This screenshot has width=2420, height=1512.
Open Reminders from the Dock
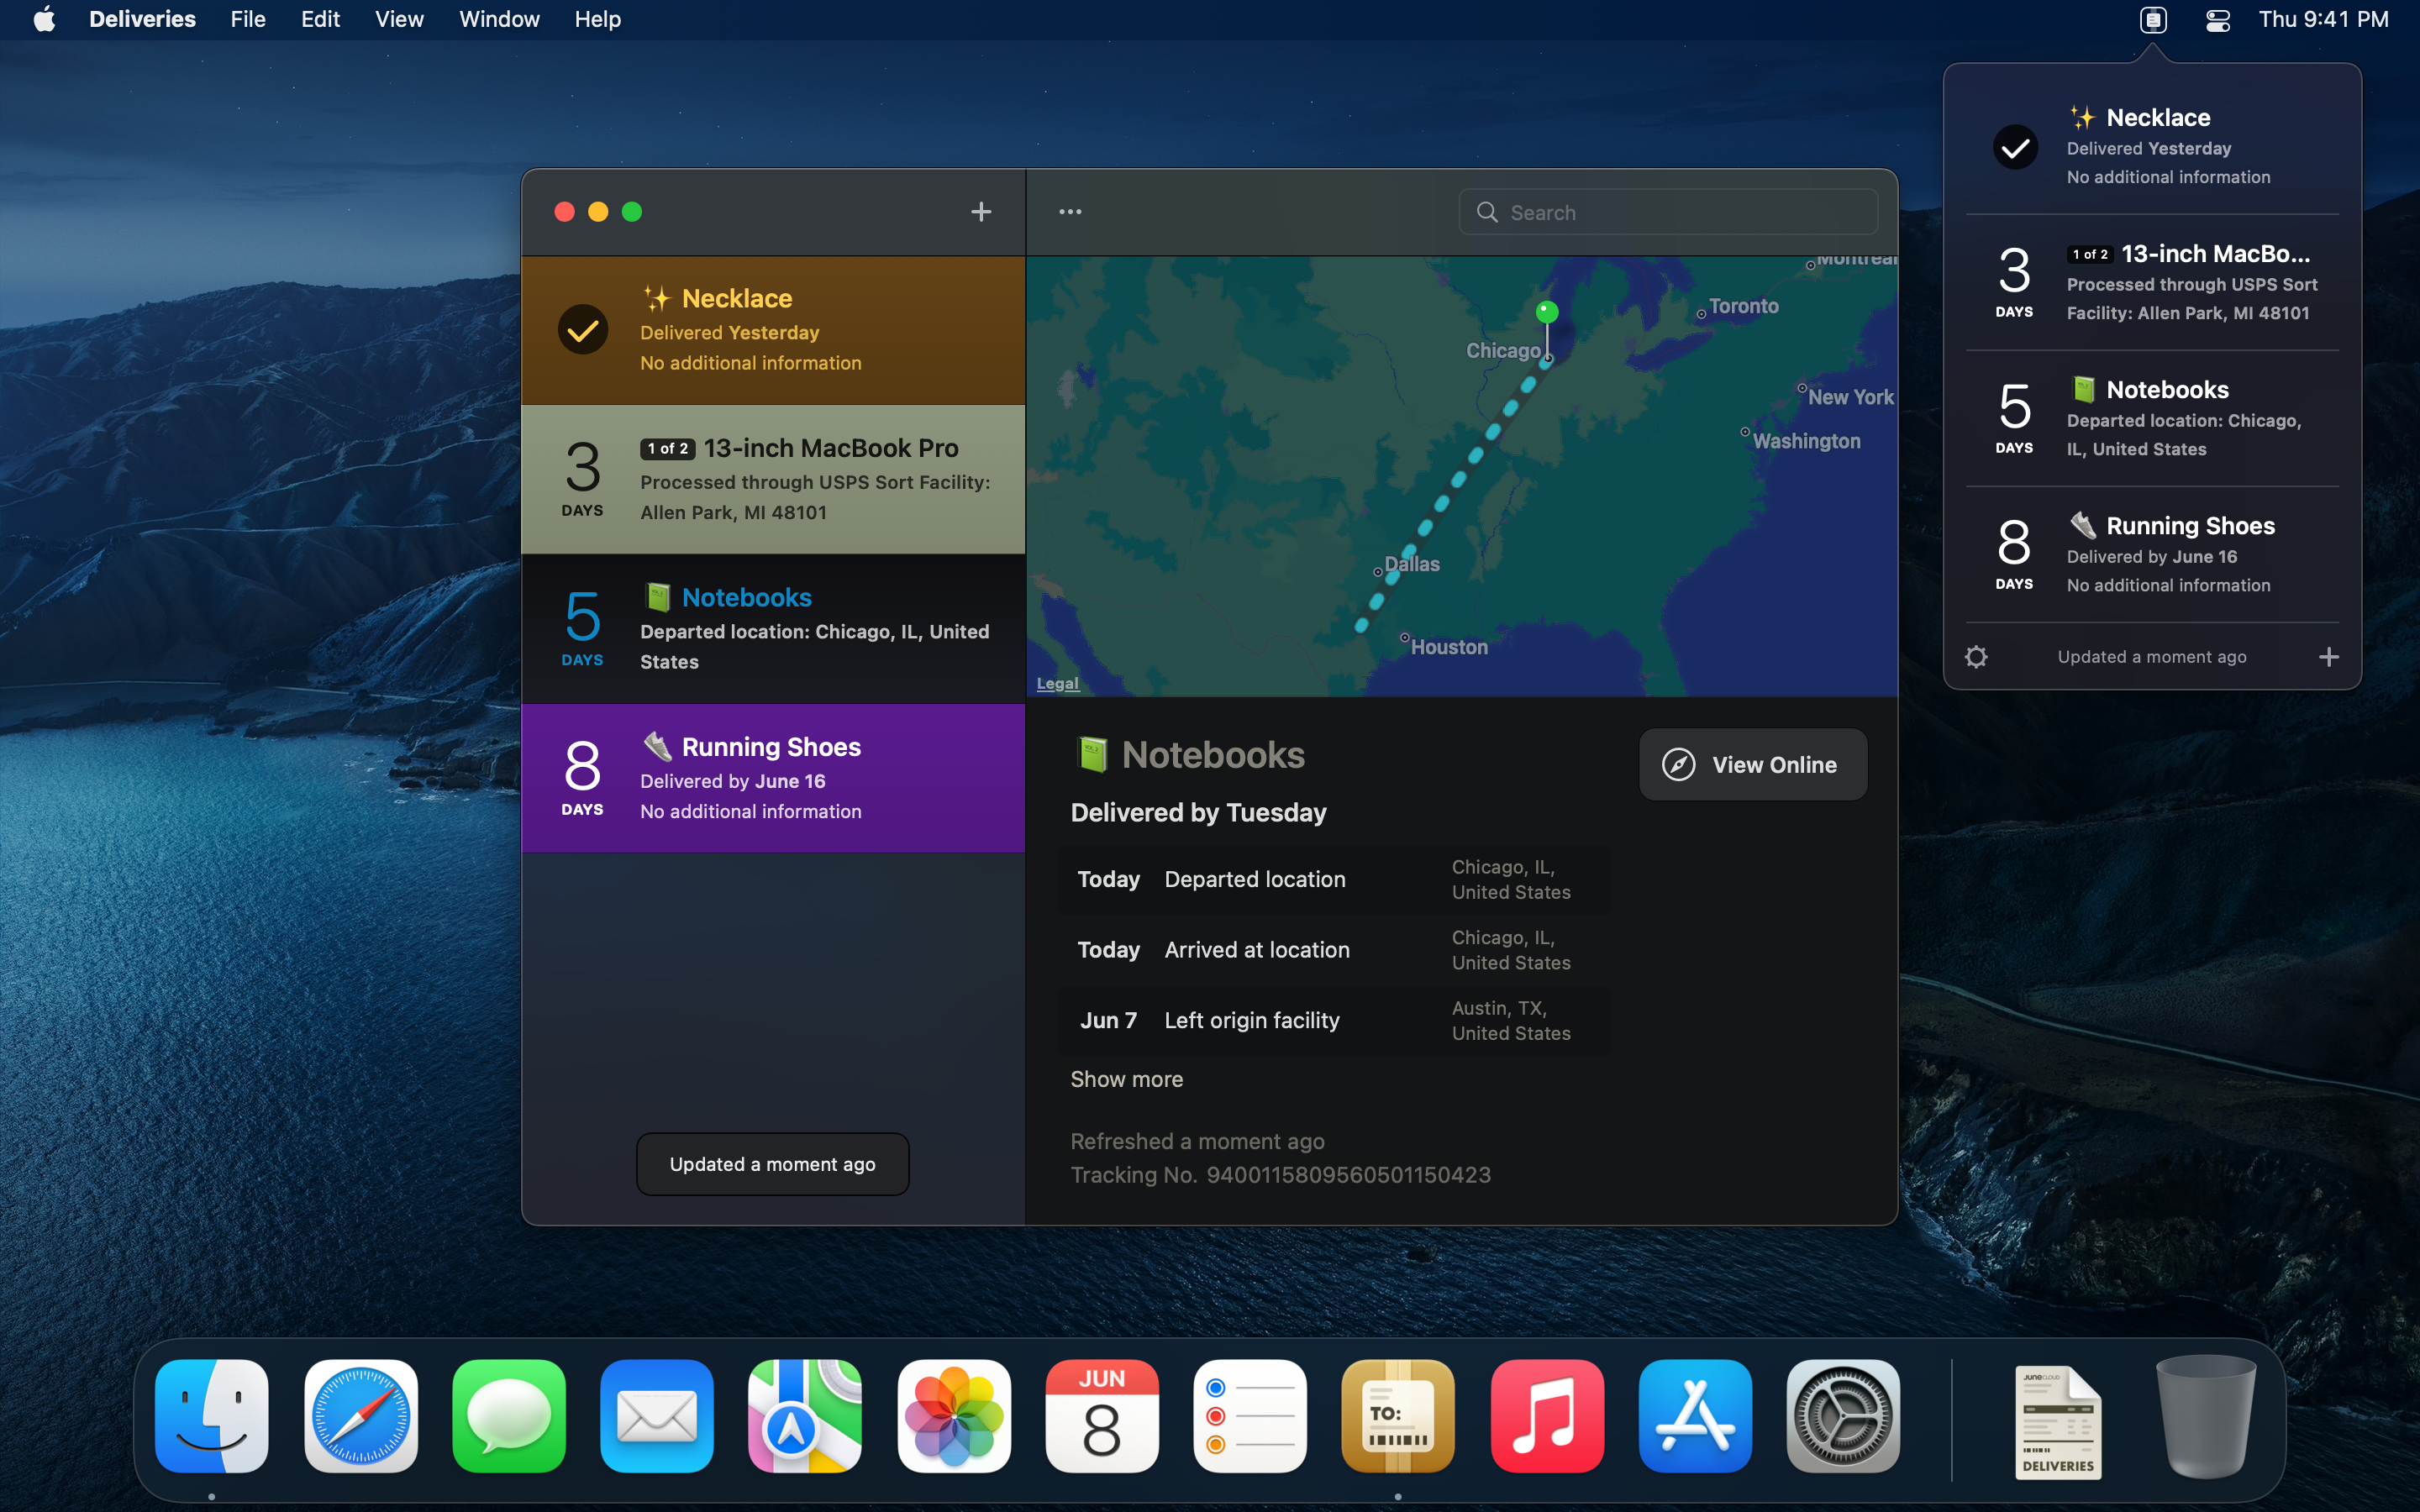point(1250,1416)
